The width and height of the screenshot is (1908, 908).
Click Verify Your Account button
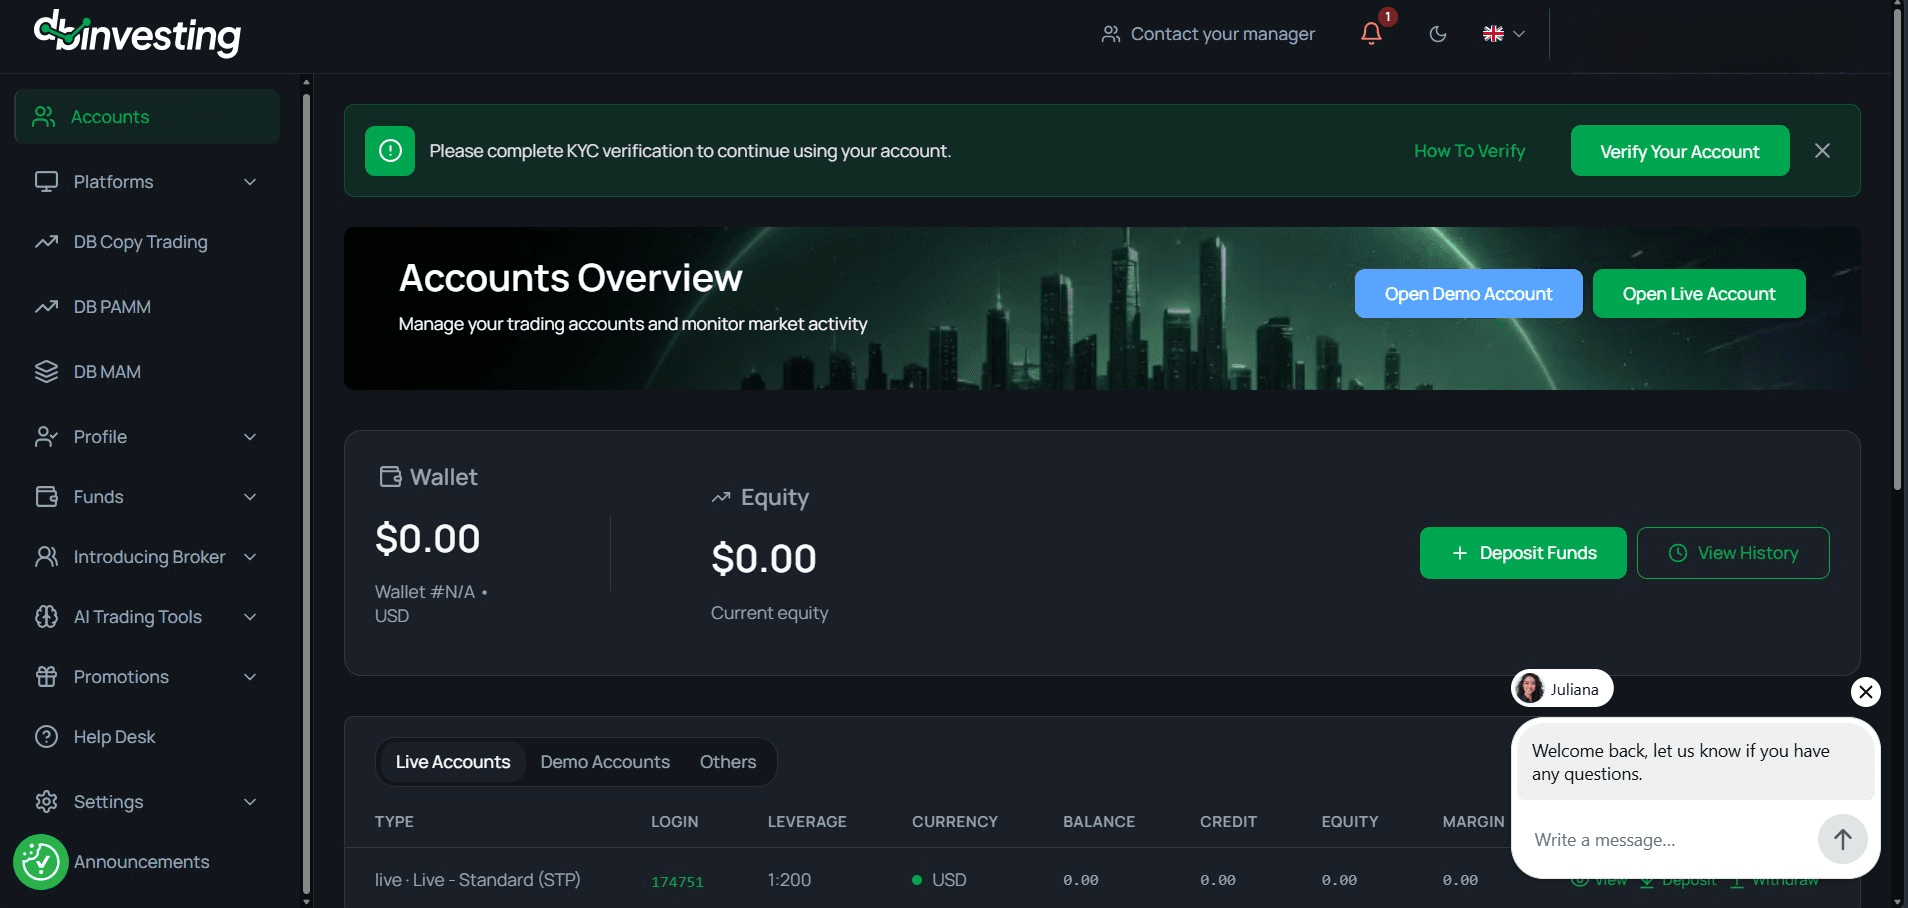(1680, 151)
